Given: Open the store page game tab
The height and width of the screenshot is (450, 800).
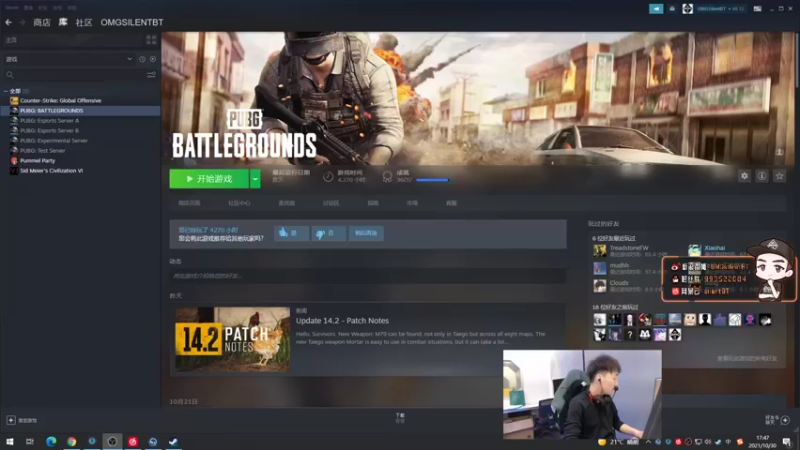Looking at the screenshot, I should (x=189, y=203).
